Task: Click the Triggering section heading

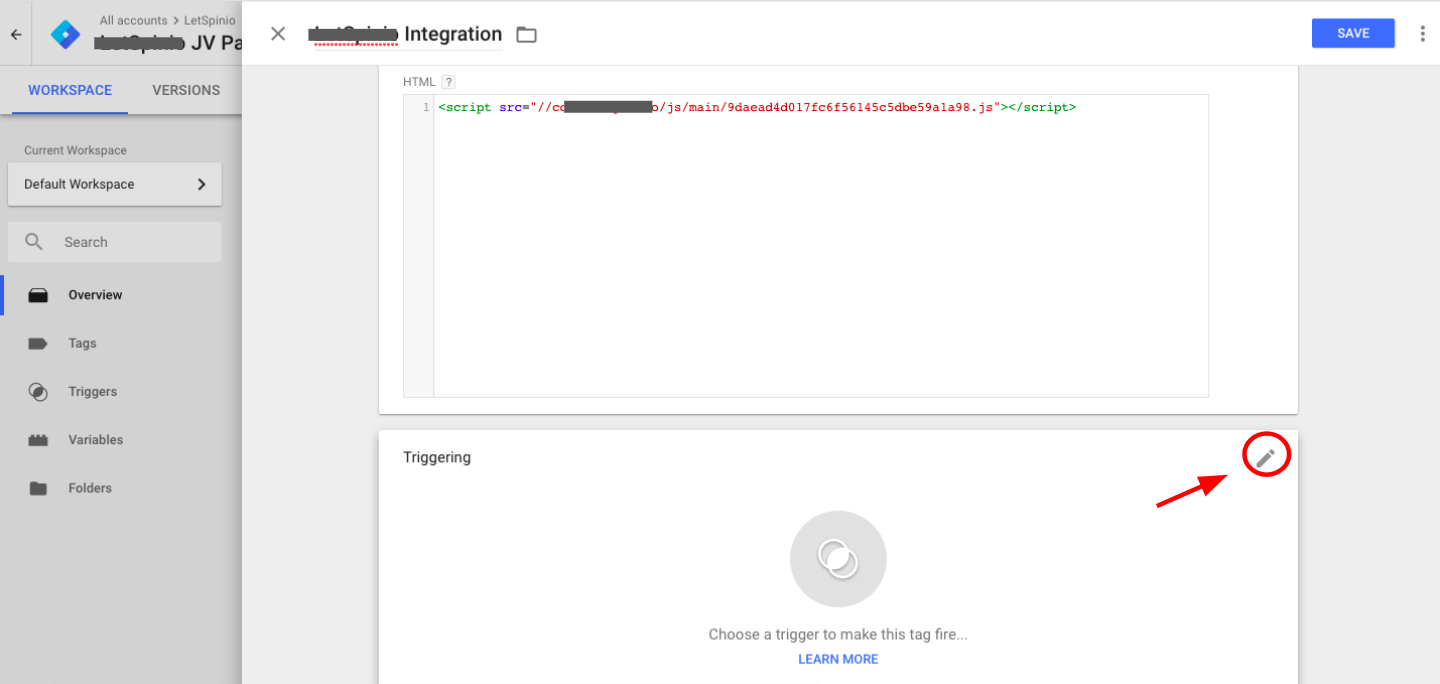Action: tap(437, 457)
